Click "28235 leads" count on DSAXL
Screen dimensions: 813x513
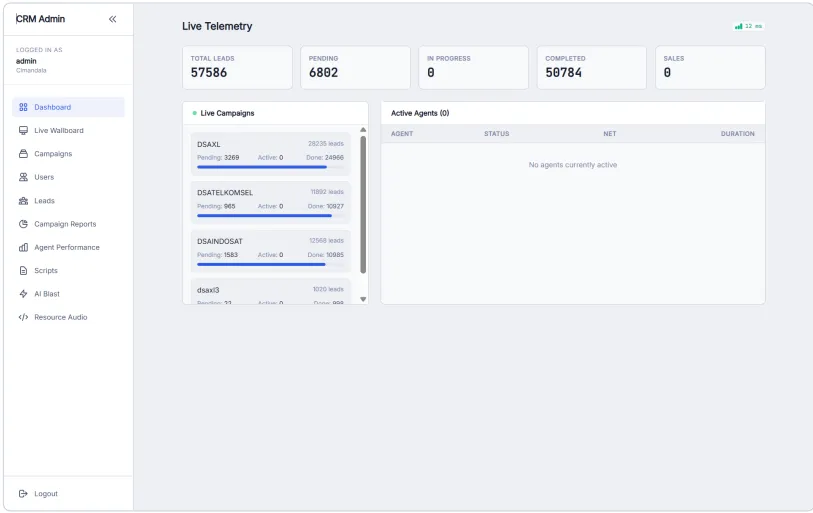[326, 144]
